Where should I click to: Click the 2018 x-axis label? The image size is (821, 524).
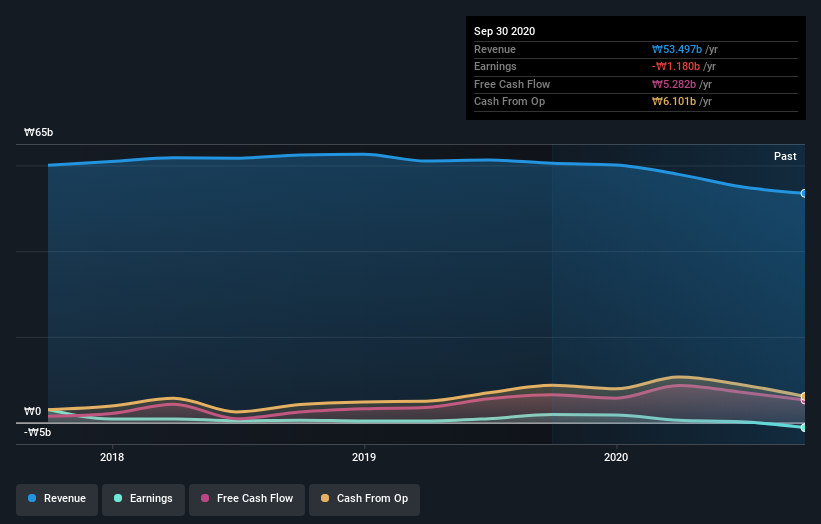pyautogui.click(x=112, y=457)
